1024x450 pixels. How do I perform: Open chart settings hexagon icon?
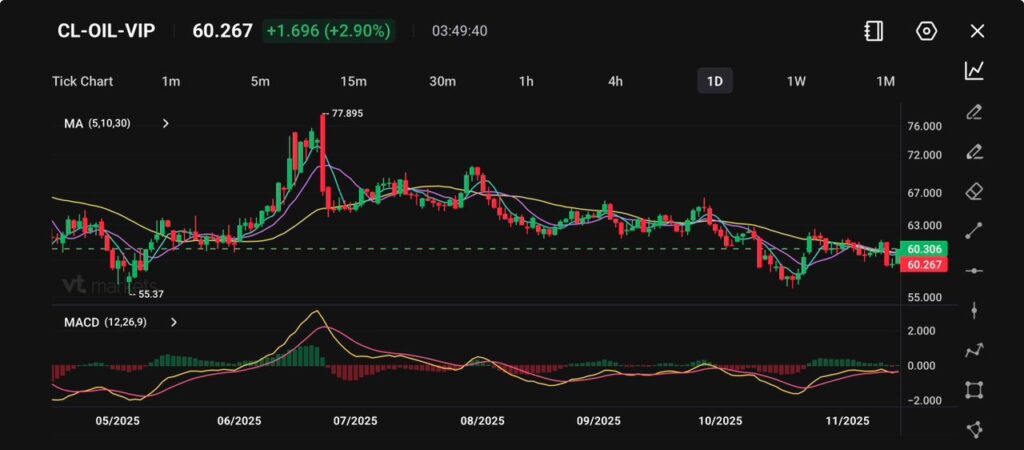pyautogui.click(x=926, y=31)
